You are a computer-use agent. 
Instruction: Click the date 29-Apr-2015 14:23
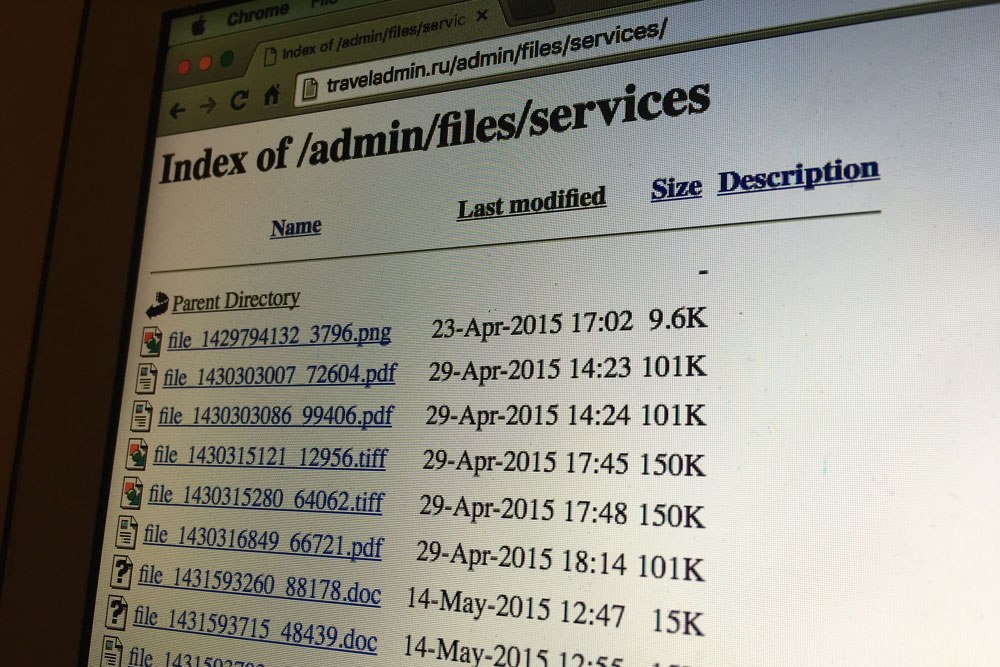529,371
